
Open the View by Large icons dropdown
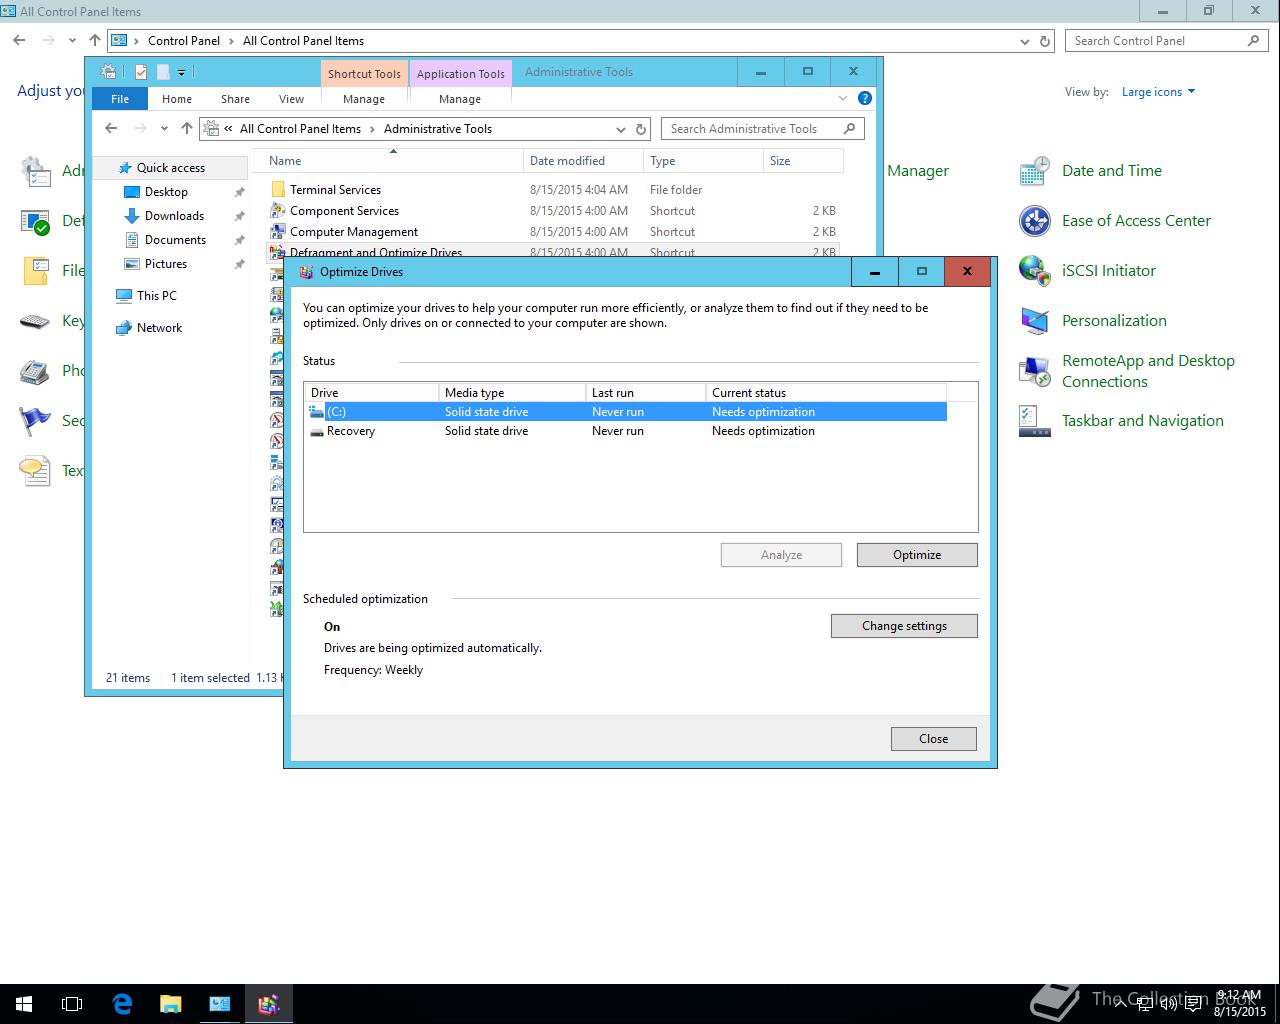(x=1158, y=92)
